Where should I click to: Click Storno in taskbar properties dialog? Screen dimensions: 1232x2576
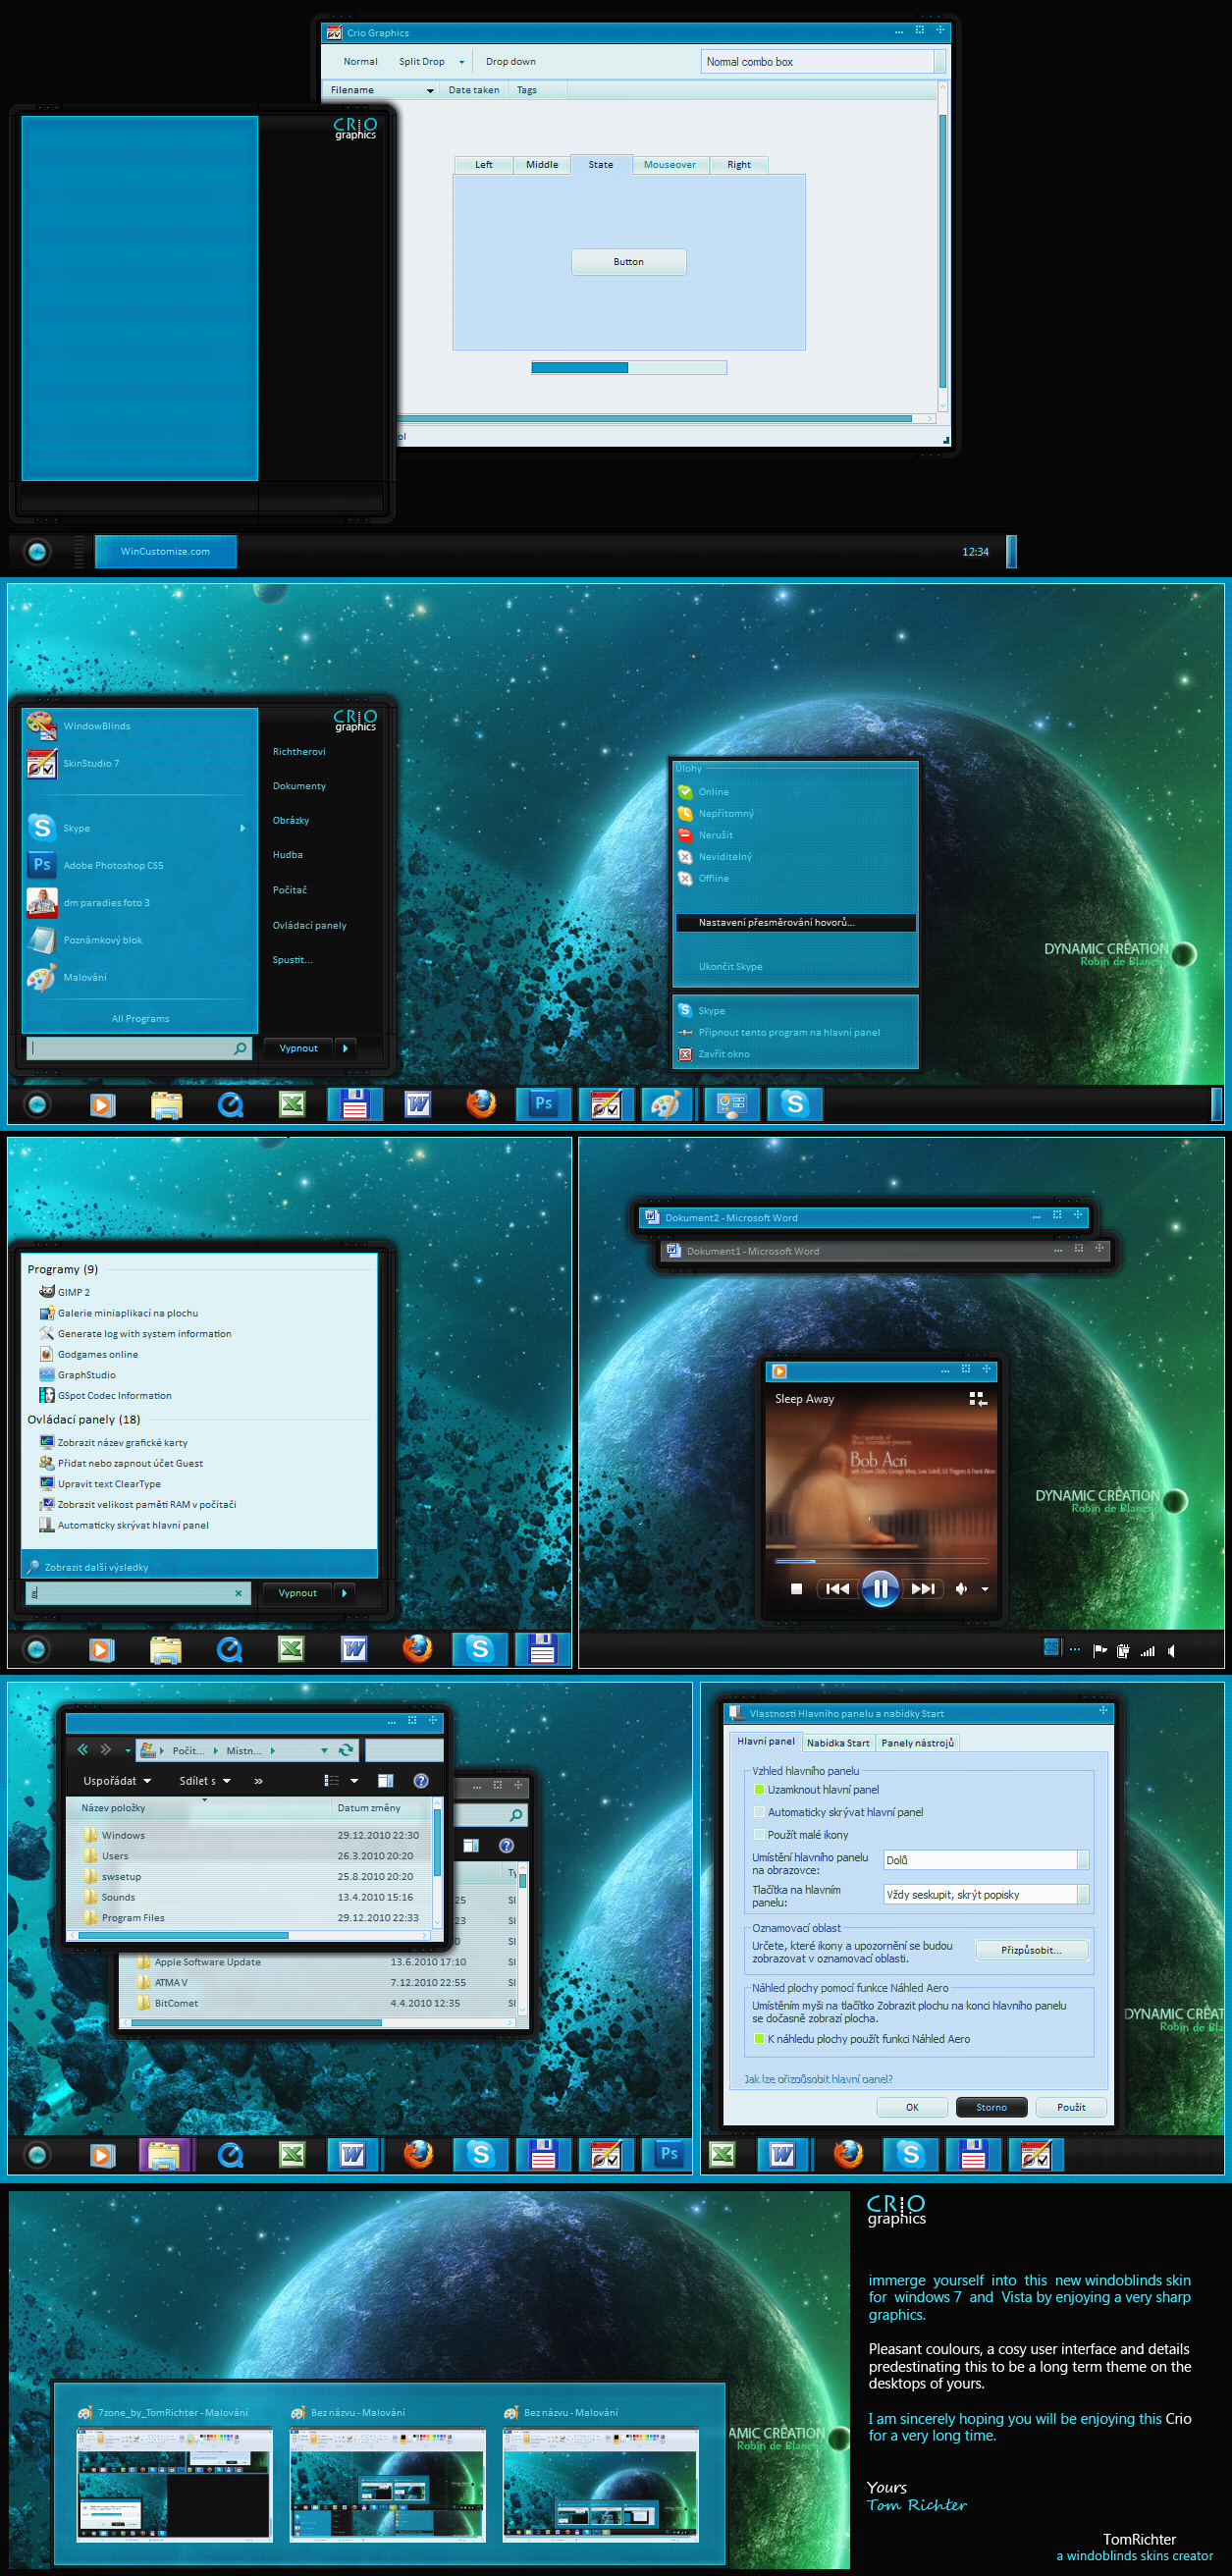[991, 2106]
